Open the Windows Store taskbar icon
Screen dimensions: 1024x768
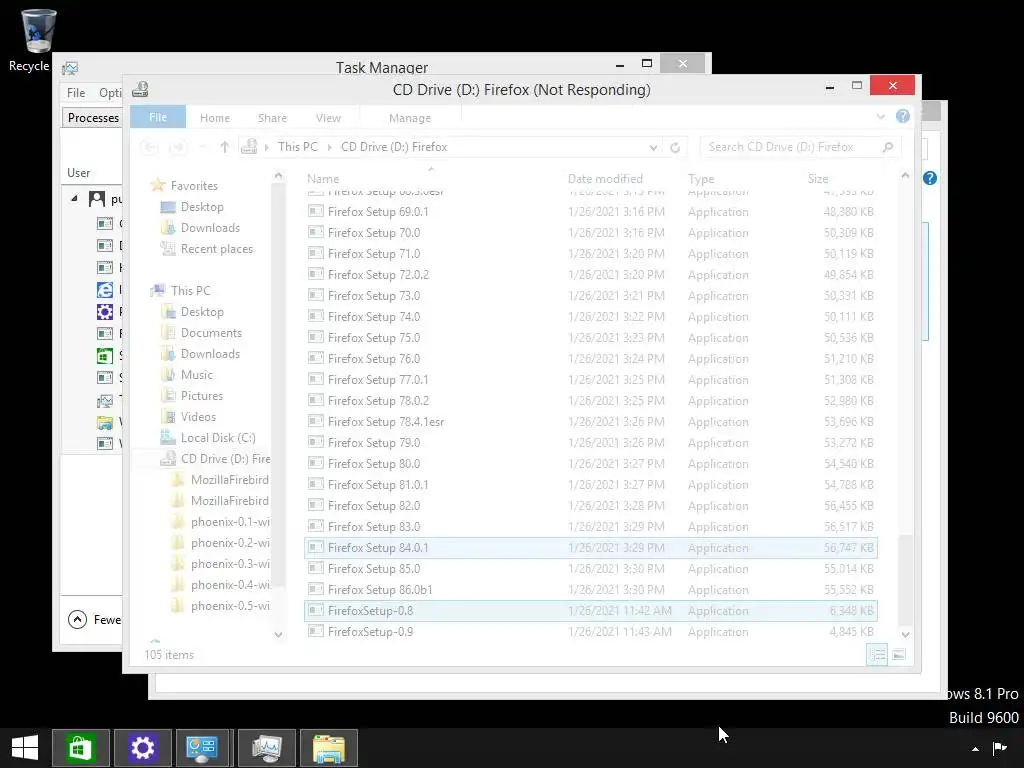(x=80, y=748)
